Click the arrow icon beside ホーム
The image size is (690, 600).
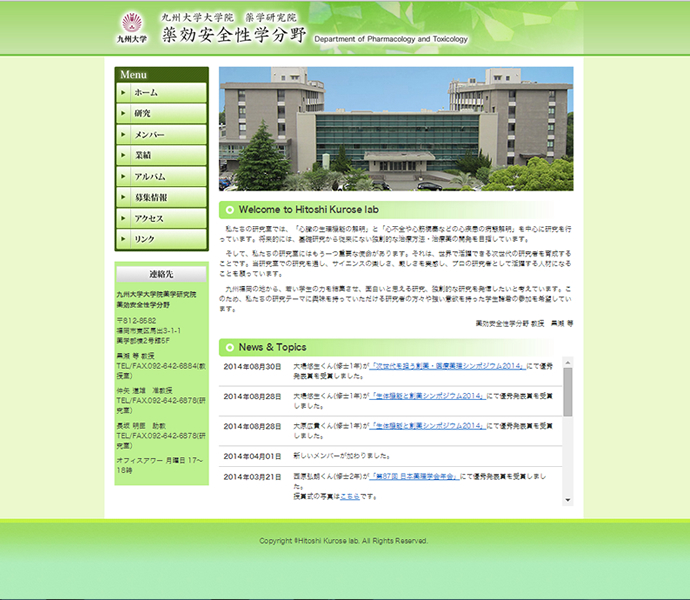click(123, 92)
